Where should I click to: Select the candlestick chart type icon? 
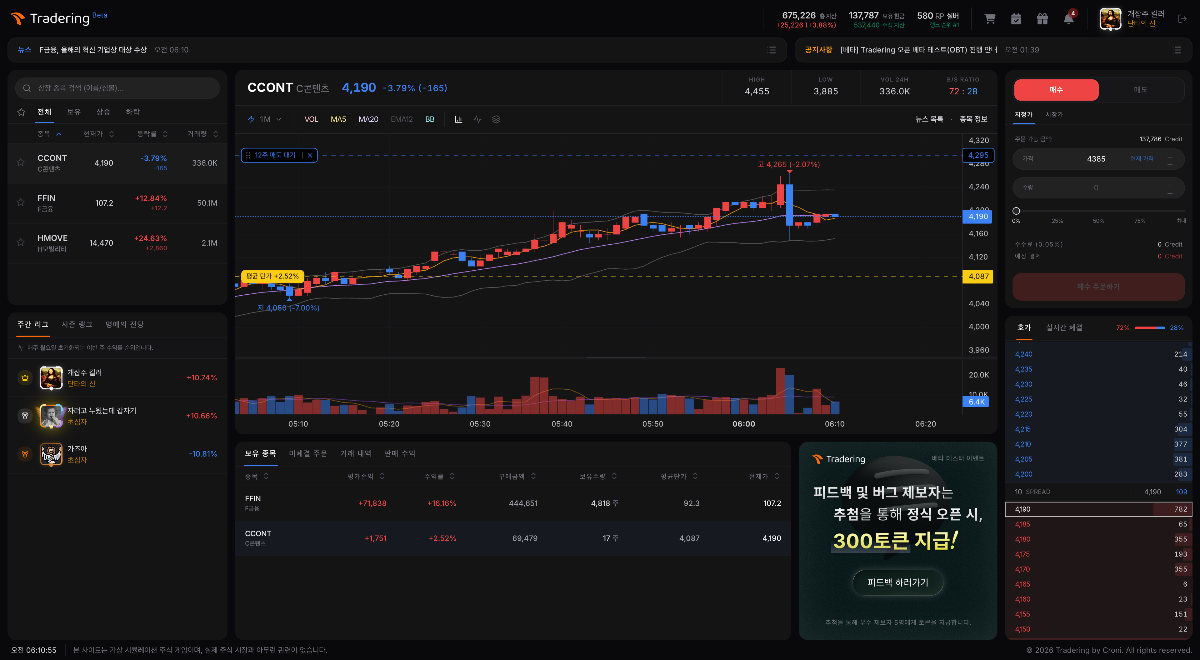458,119
